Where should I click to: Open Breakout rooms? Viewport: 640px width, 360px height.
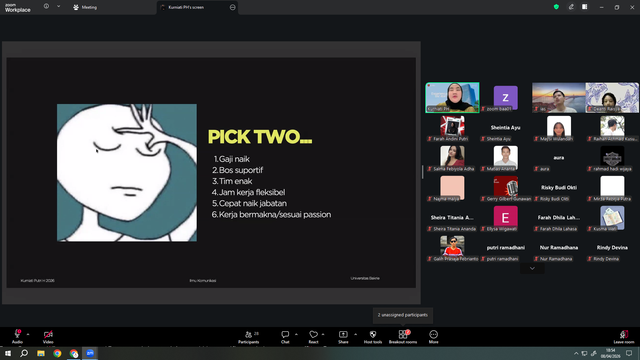(x=403, y=337)
